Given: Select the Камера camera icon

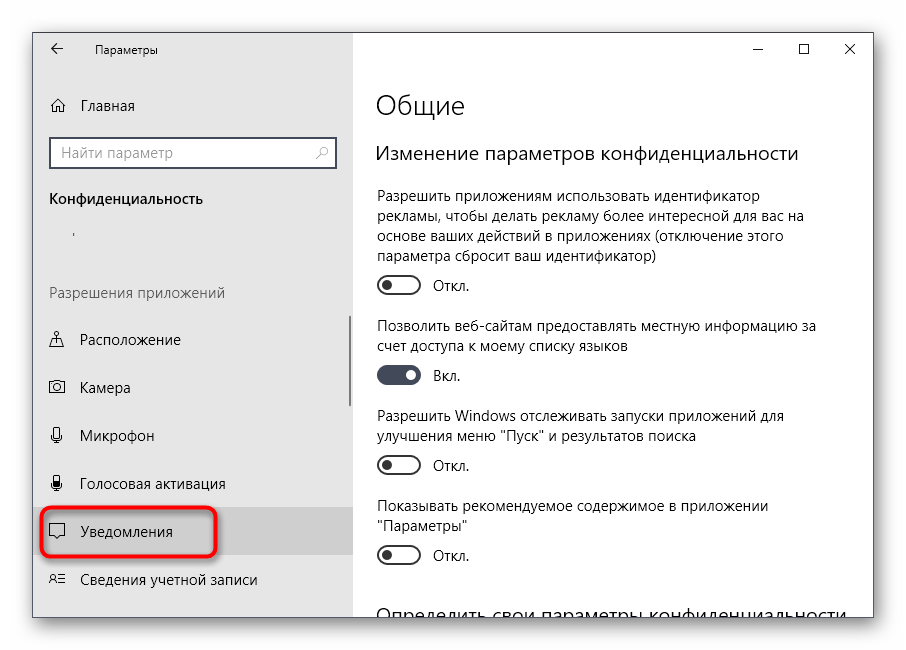Looking at the screenshot, I should tap(57, 387).
